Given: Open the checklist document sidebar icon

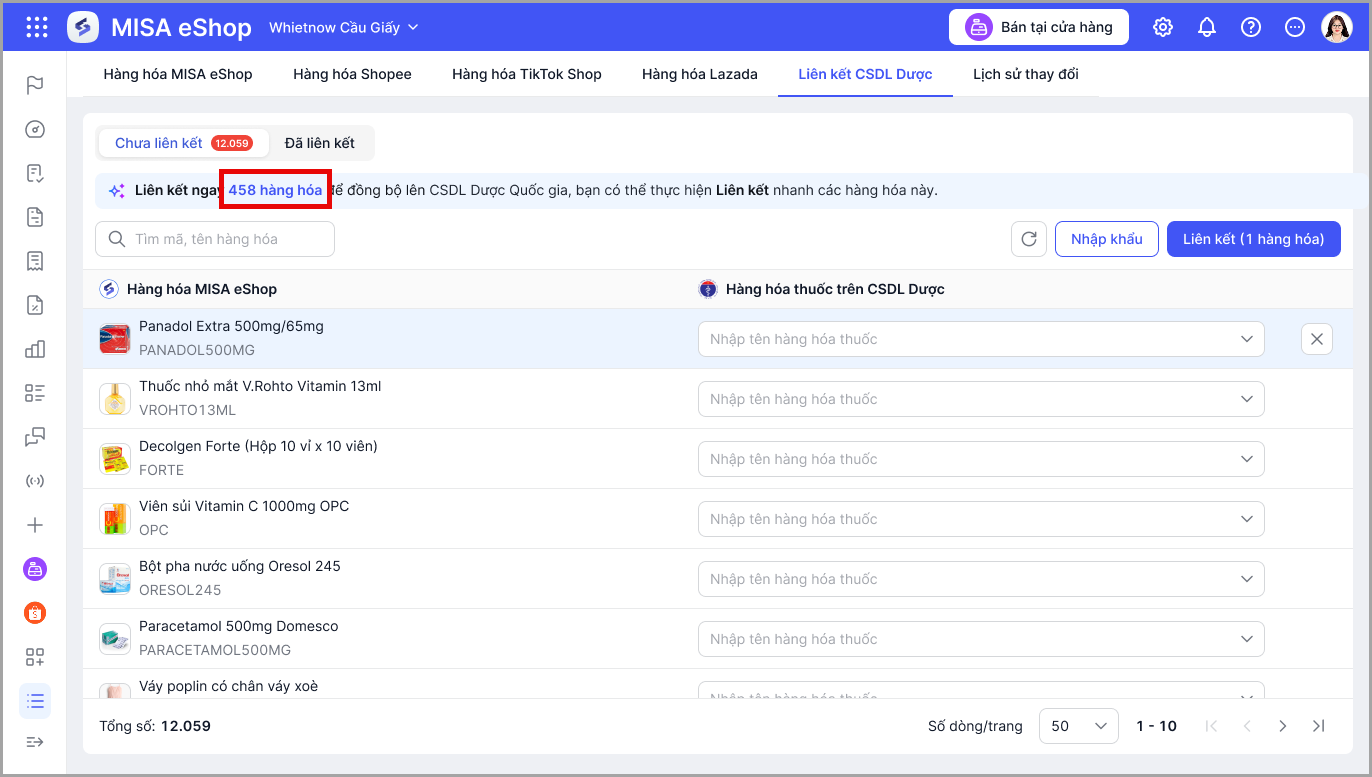Looking at the screenshot, I should [x=35, y=173].
